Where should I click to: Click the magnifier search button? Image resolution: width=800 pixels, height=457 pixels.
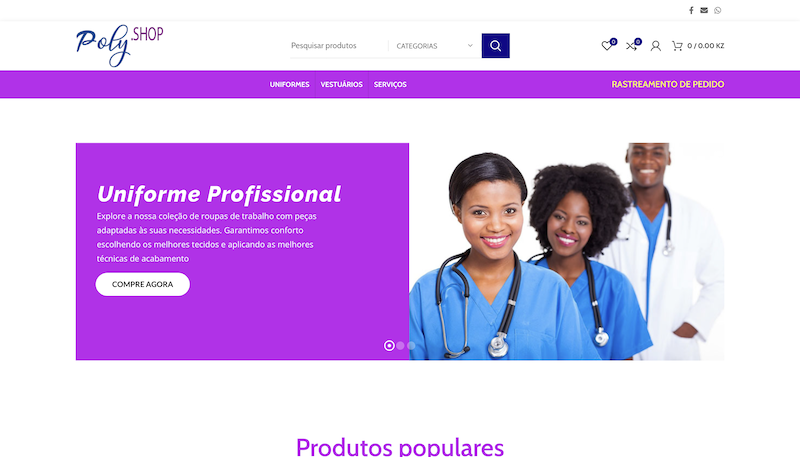(x=495, y=46)
